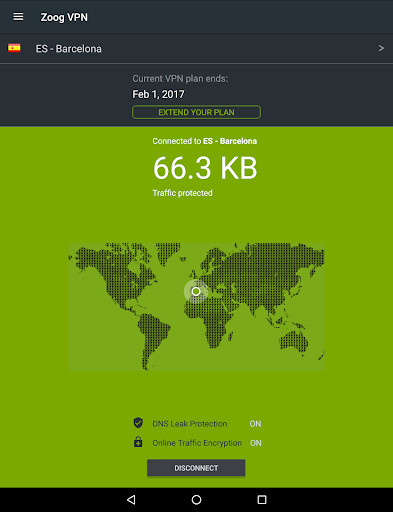Screen dimensions: 393x512
Task: Click EXTEND YOUR PLAN button
Action: [196, 112]
